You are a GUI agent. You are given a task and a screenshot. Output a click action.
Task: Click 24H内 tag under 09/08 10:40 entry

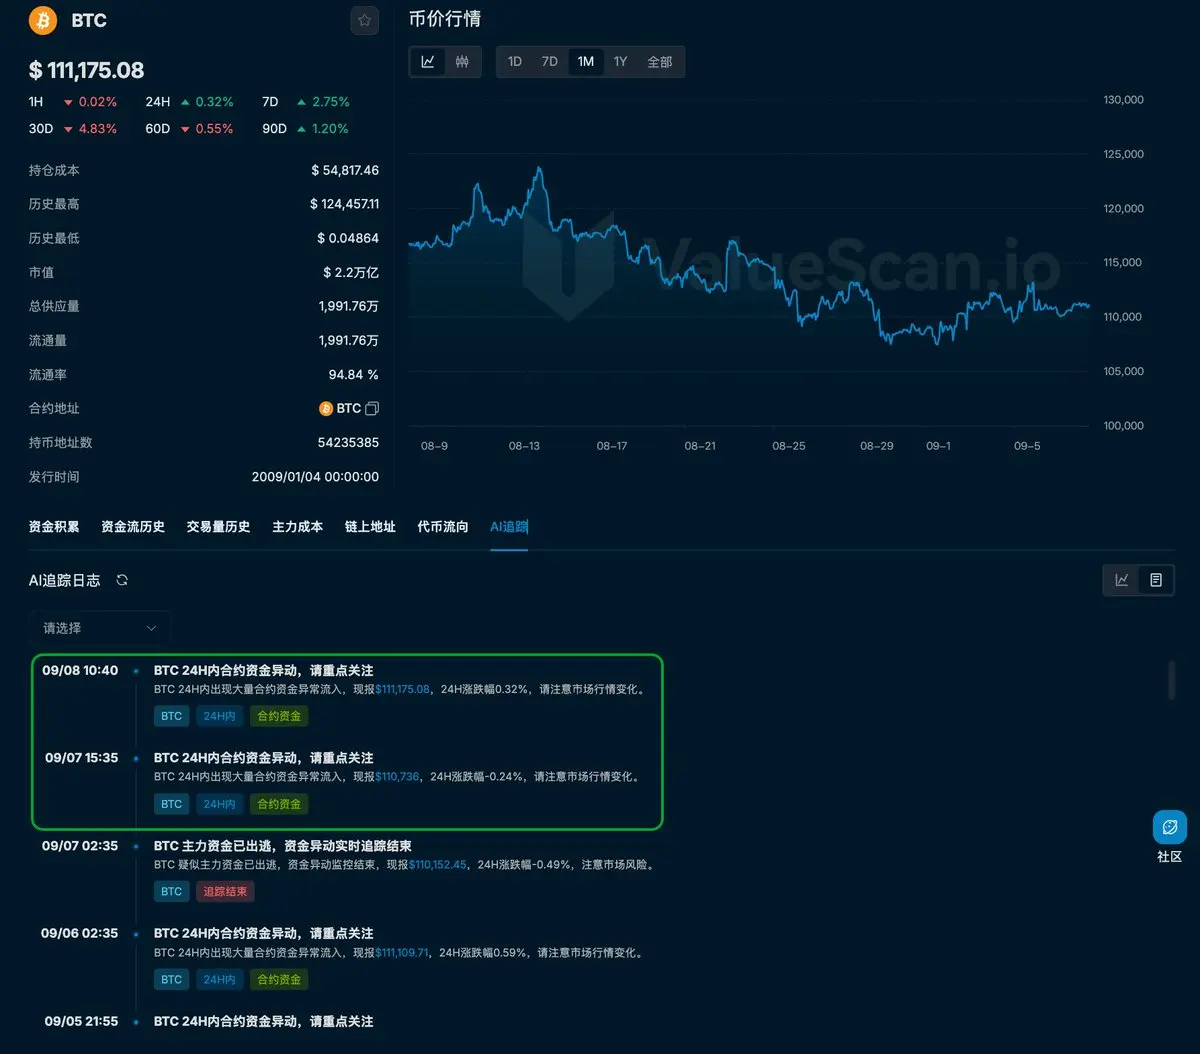pos(220,716)
